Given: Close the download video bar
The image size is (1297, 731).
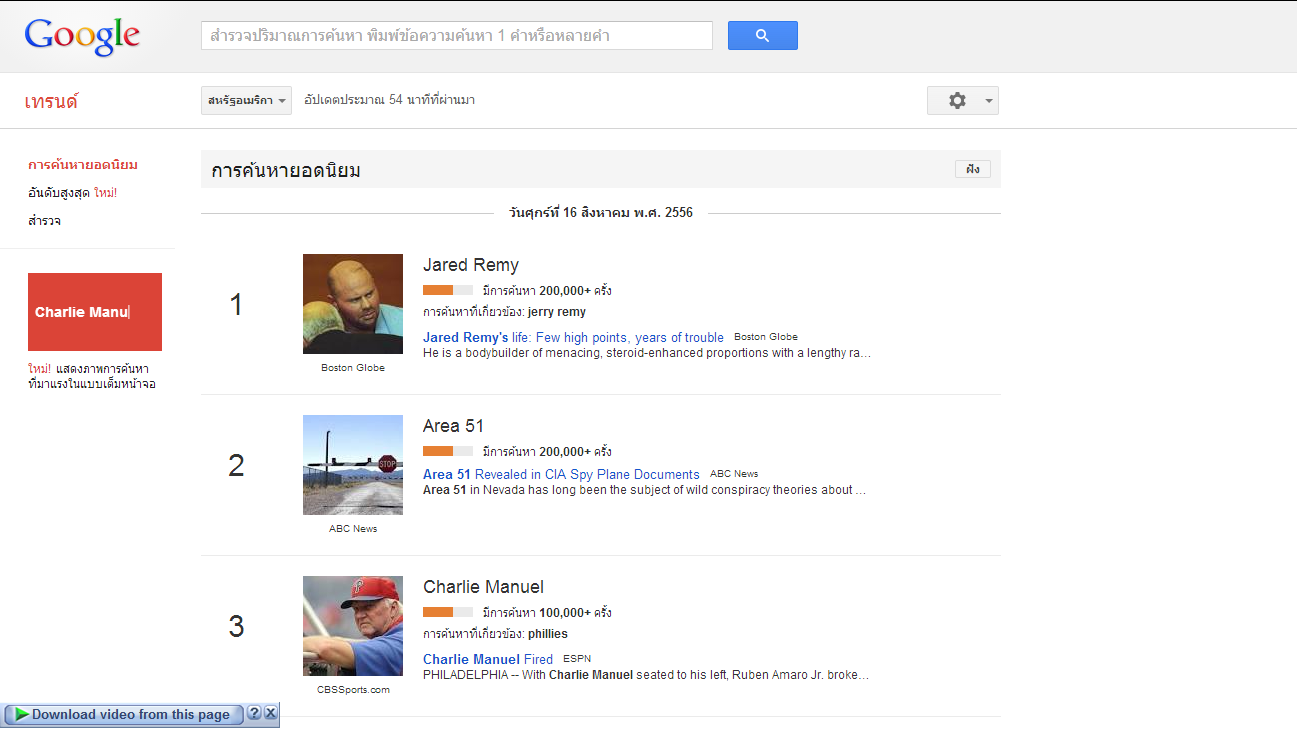Looking at the screenshot, I should point(271,713).
